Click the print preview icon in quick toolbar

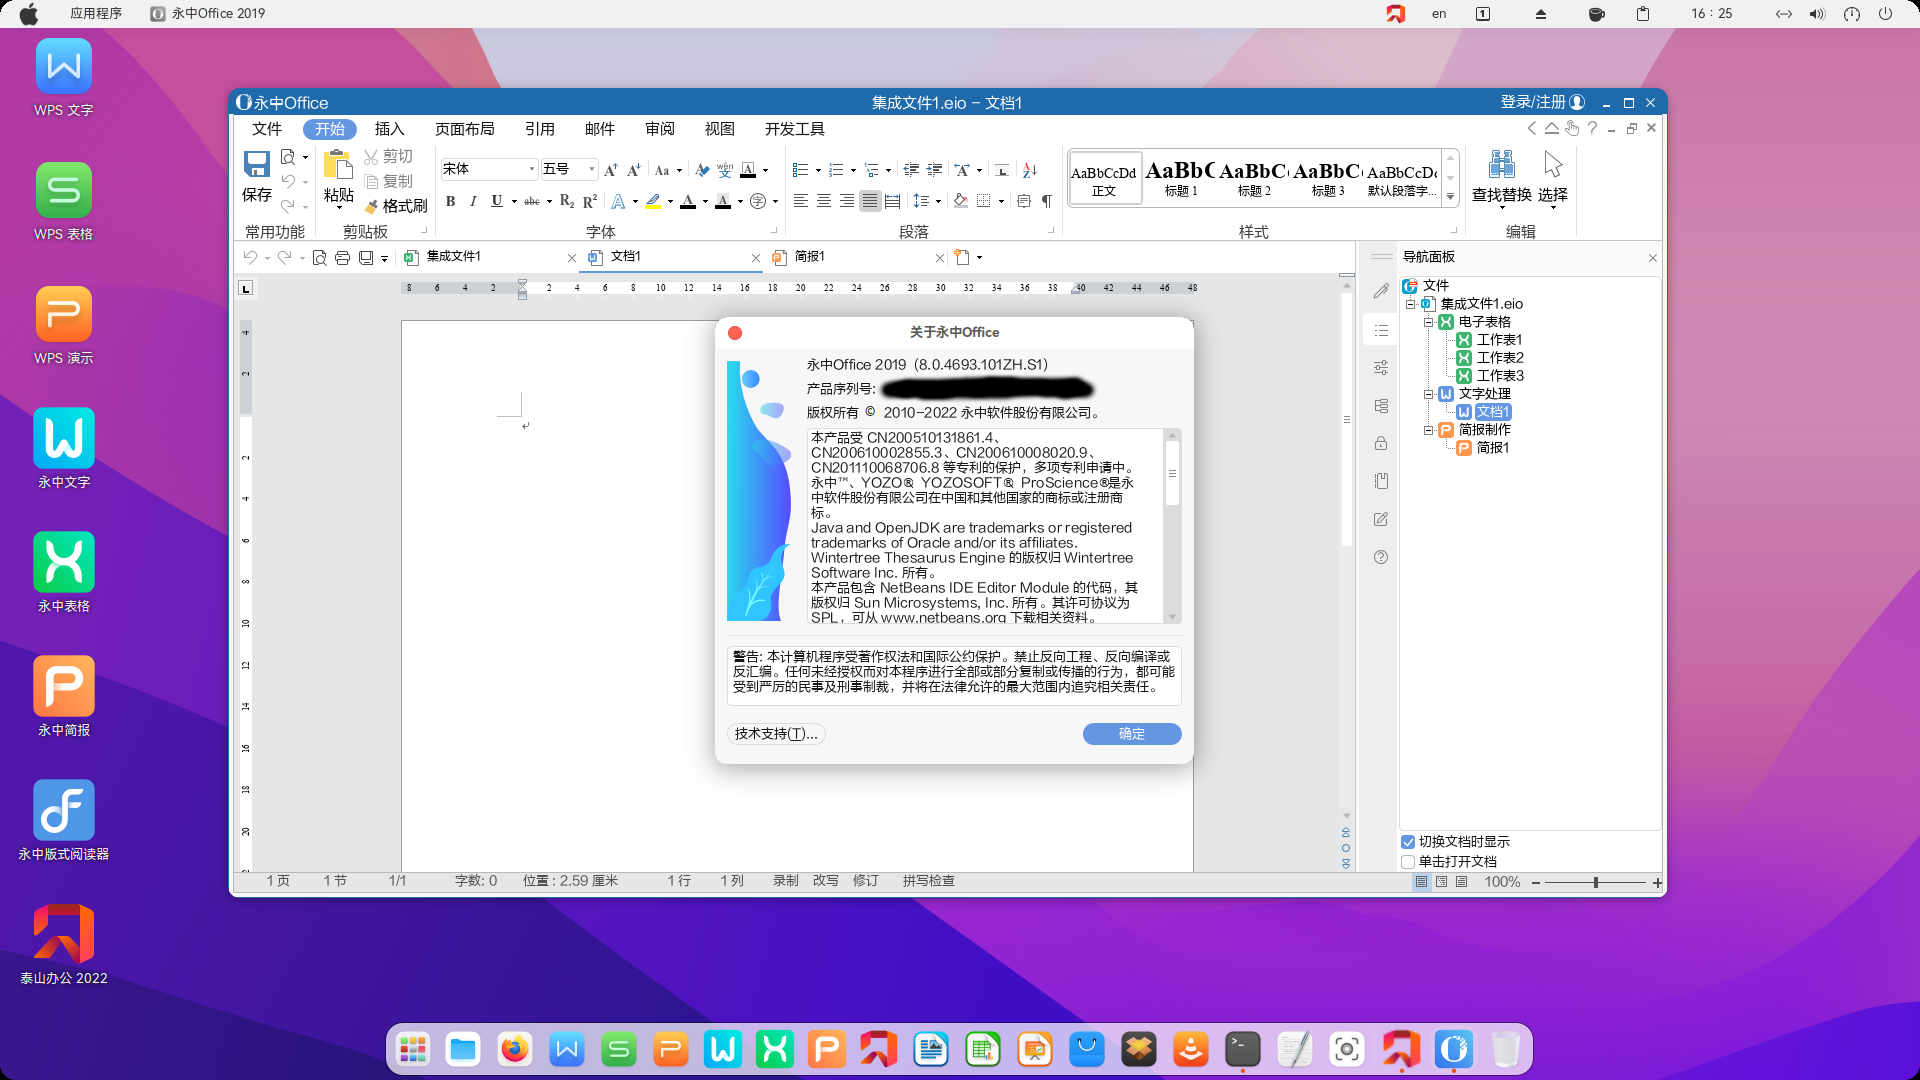pos(319,258)
